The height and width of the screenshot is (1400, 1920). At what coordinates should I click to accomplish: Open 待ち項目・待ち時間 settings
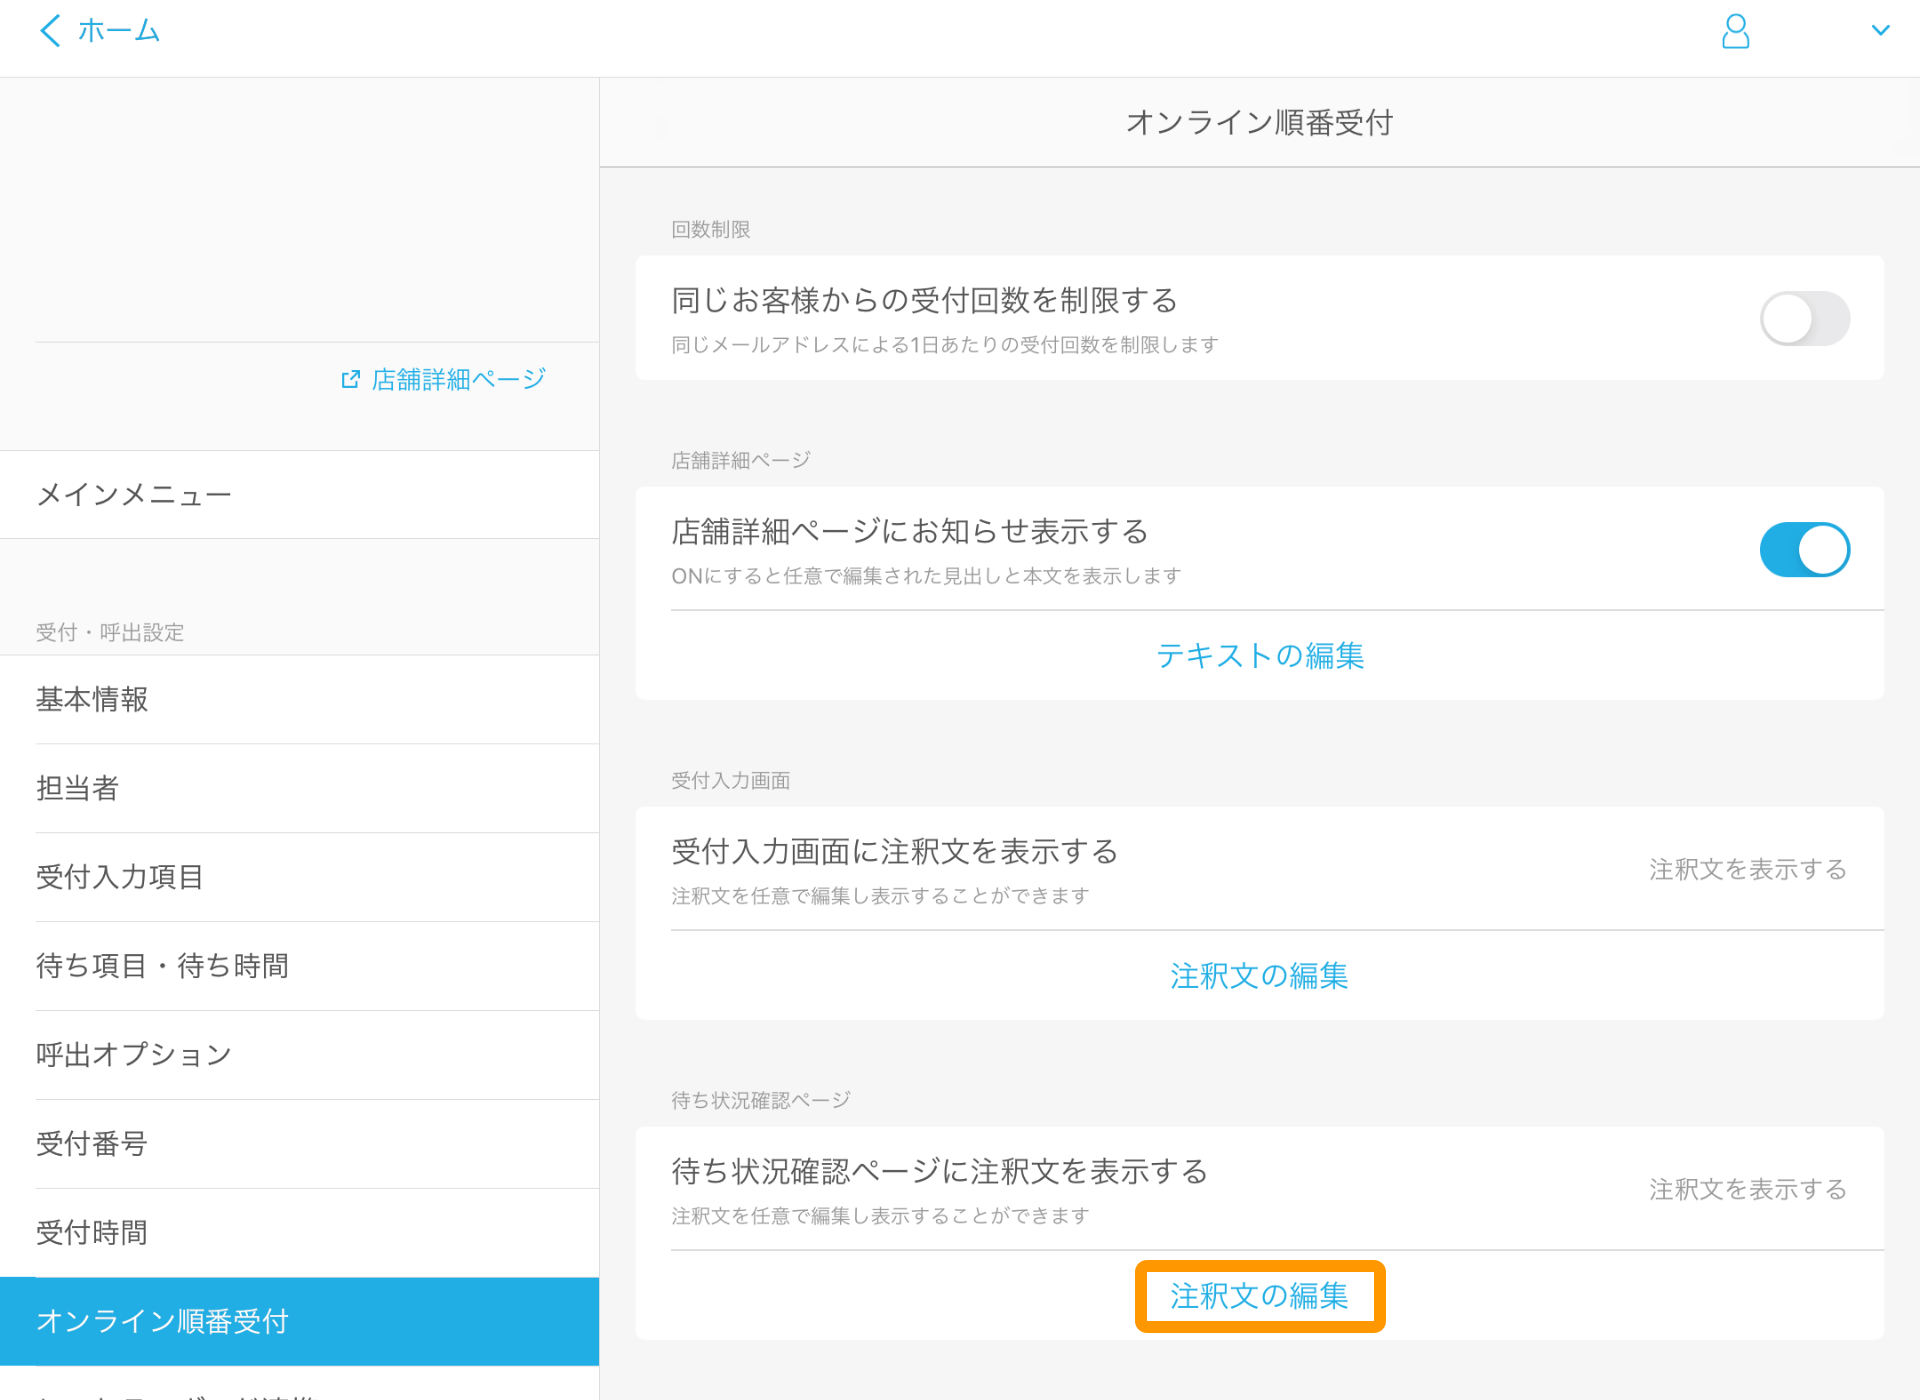pyautogui.click(x=299, y=967)
